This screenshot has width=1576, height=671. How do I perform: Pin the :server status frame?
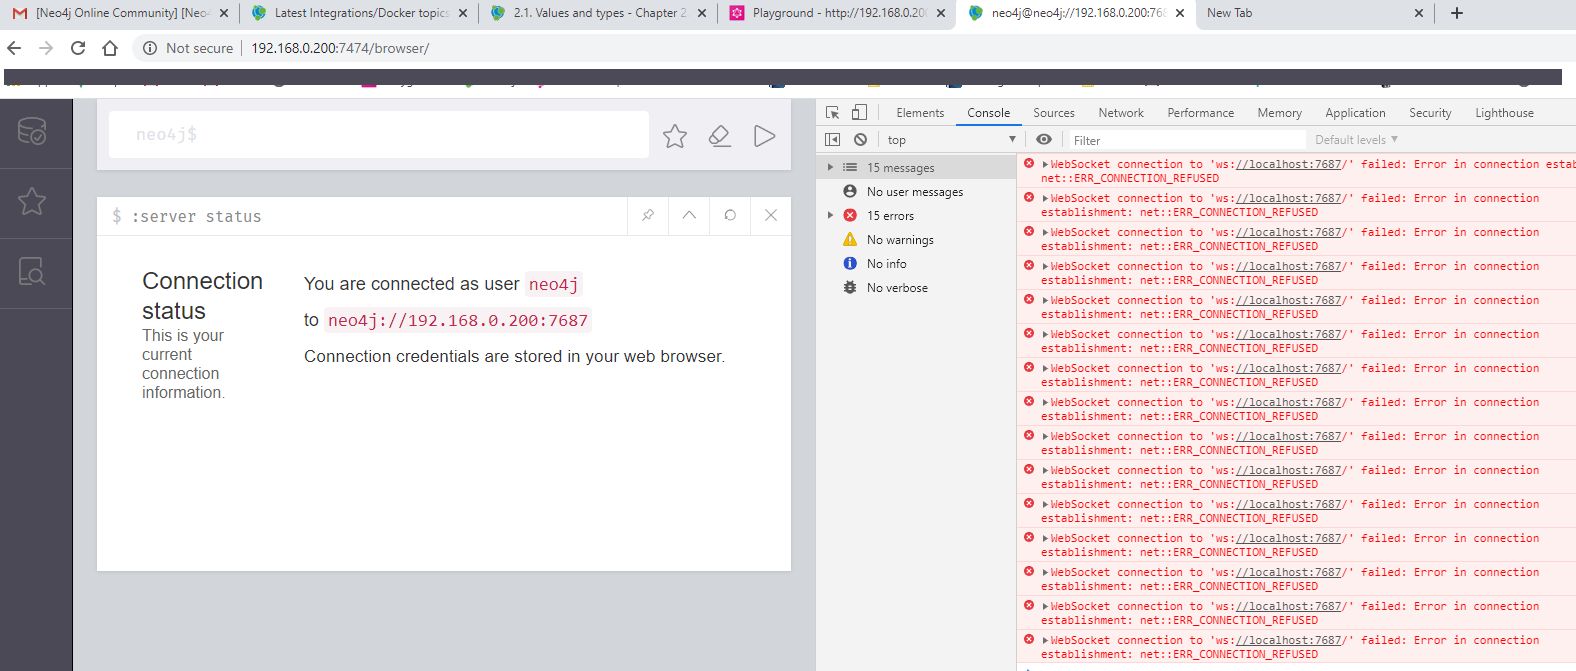click(648, 215)
